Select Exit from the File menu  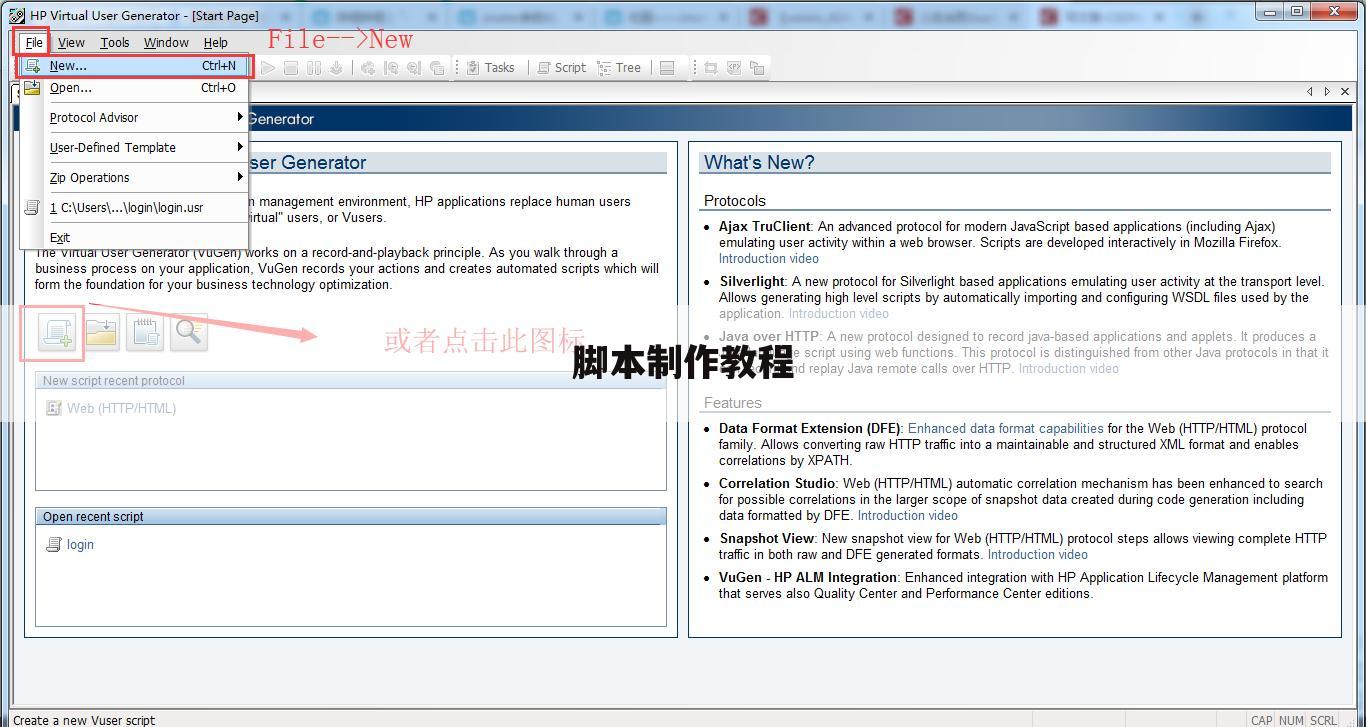[60, 237]
